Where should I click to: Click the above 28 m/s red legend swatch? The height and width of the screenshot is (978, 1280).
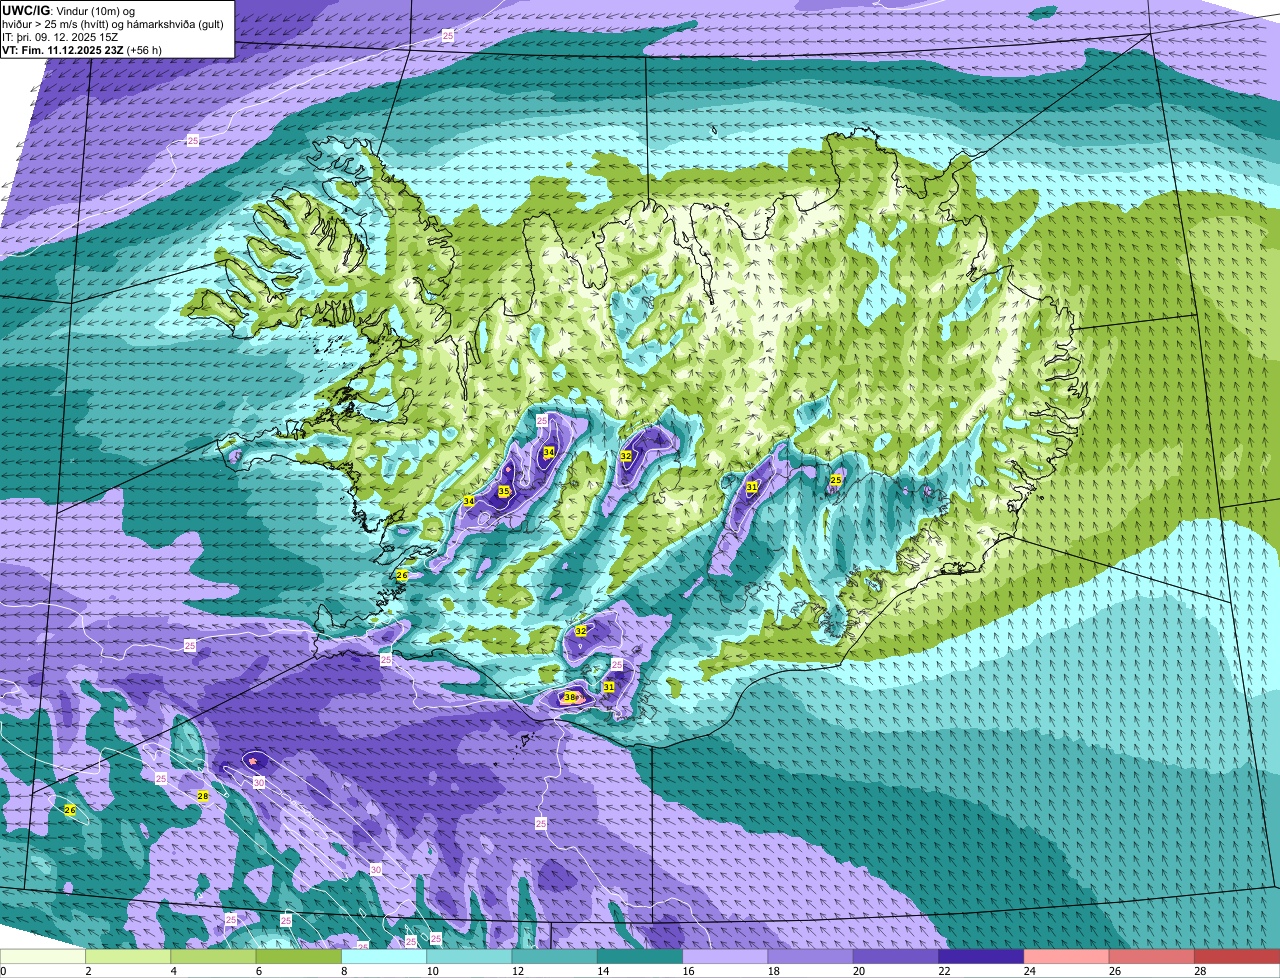(x=1237, y=956)
